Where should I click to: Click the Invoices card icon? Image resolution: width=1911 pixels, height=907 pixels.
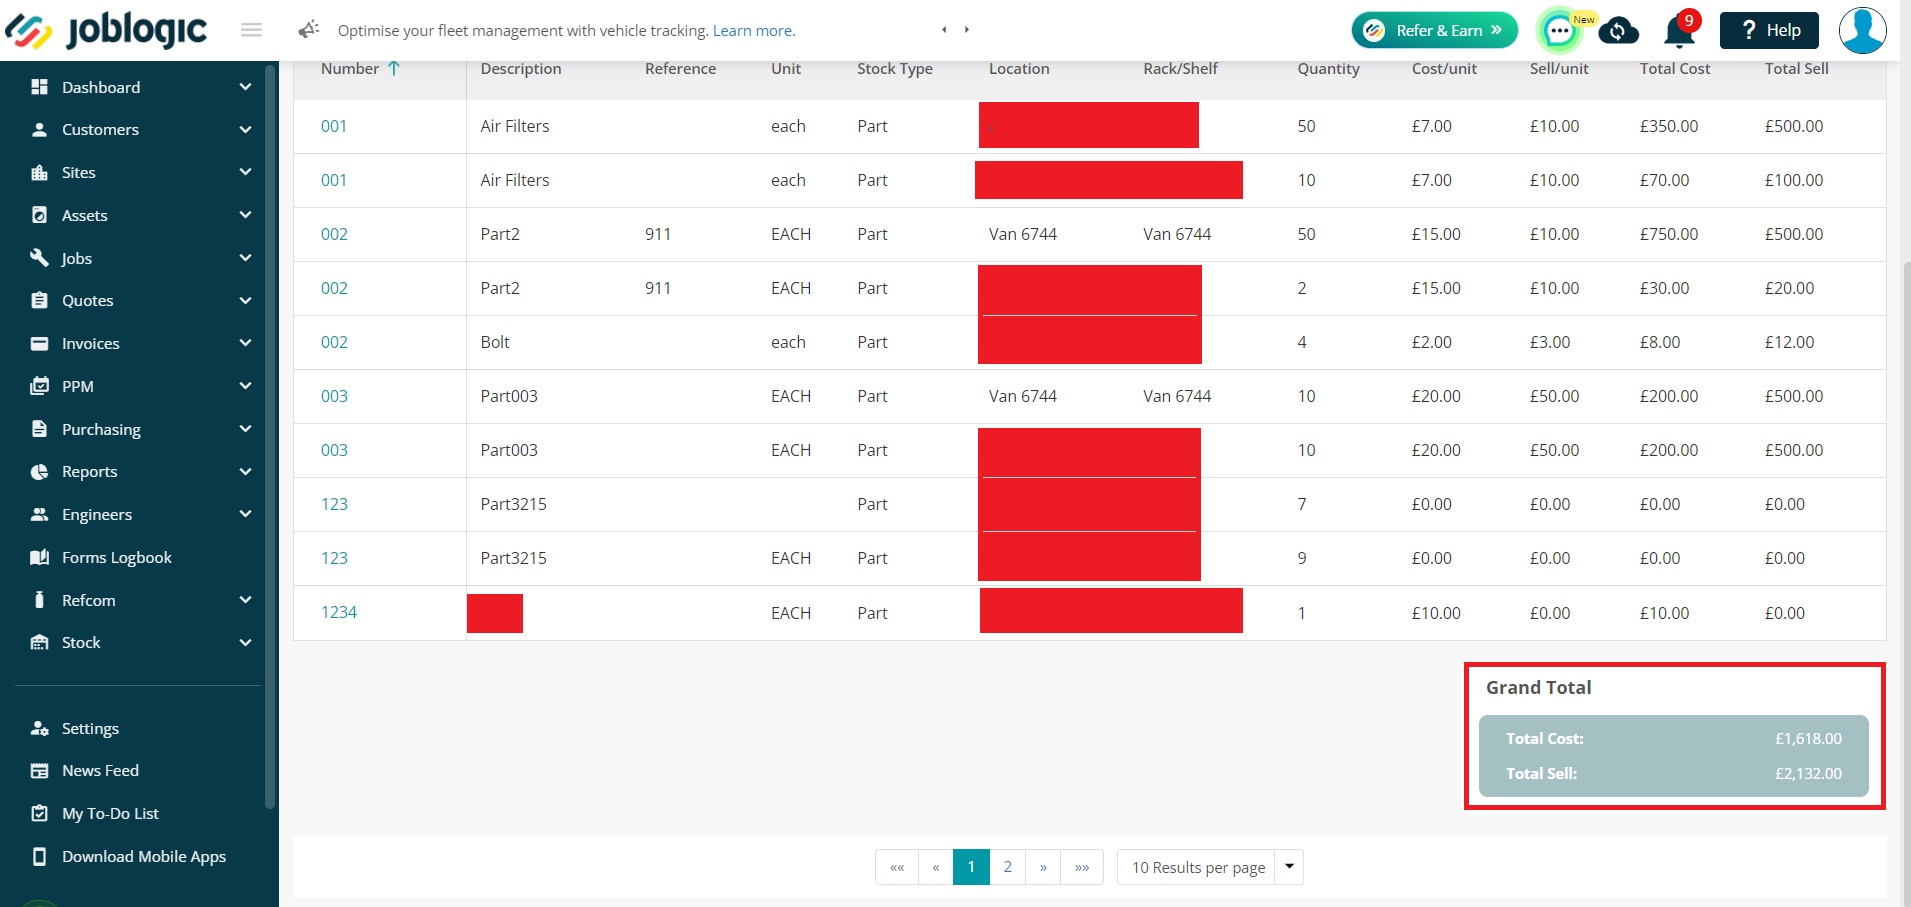(39, 343)
